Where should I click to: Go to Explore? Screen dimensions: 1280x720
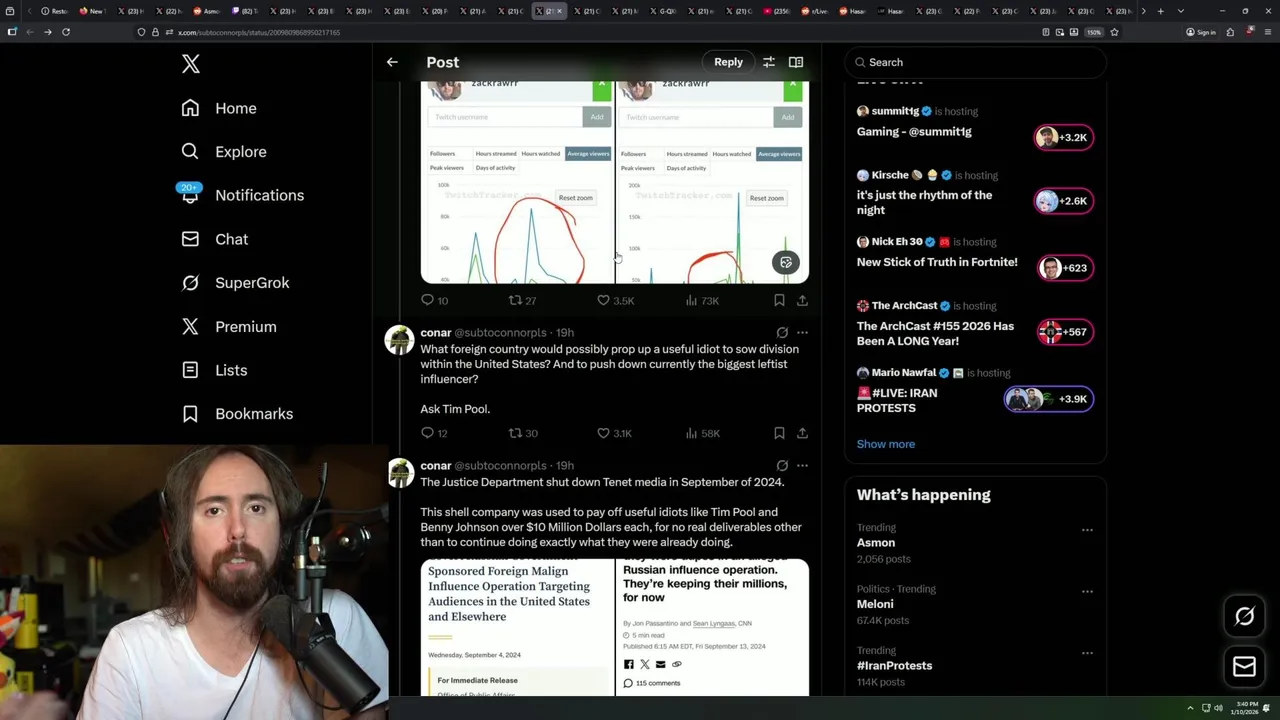click(224, 152)
